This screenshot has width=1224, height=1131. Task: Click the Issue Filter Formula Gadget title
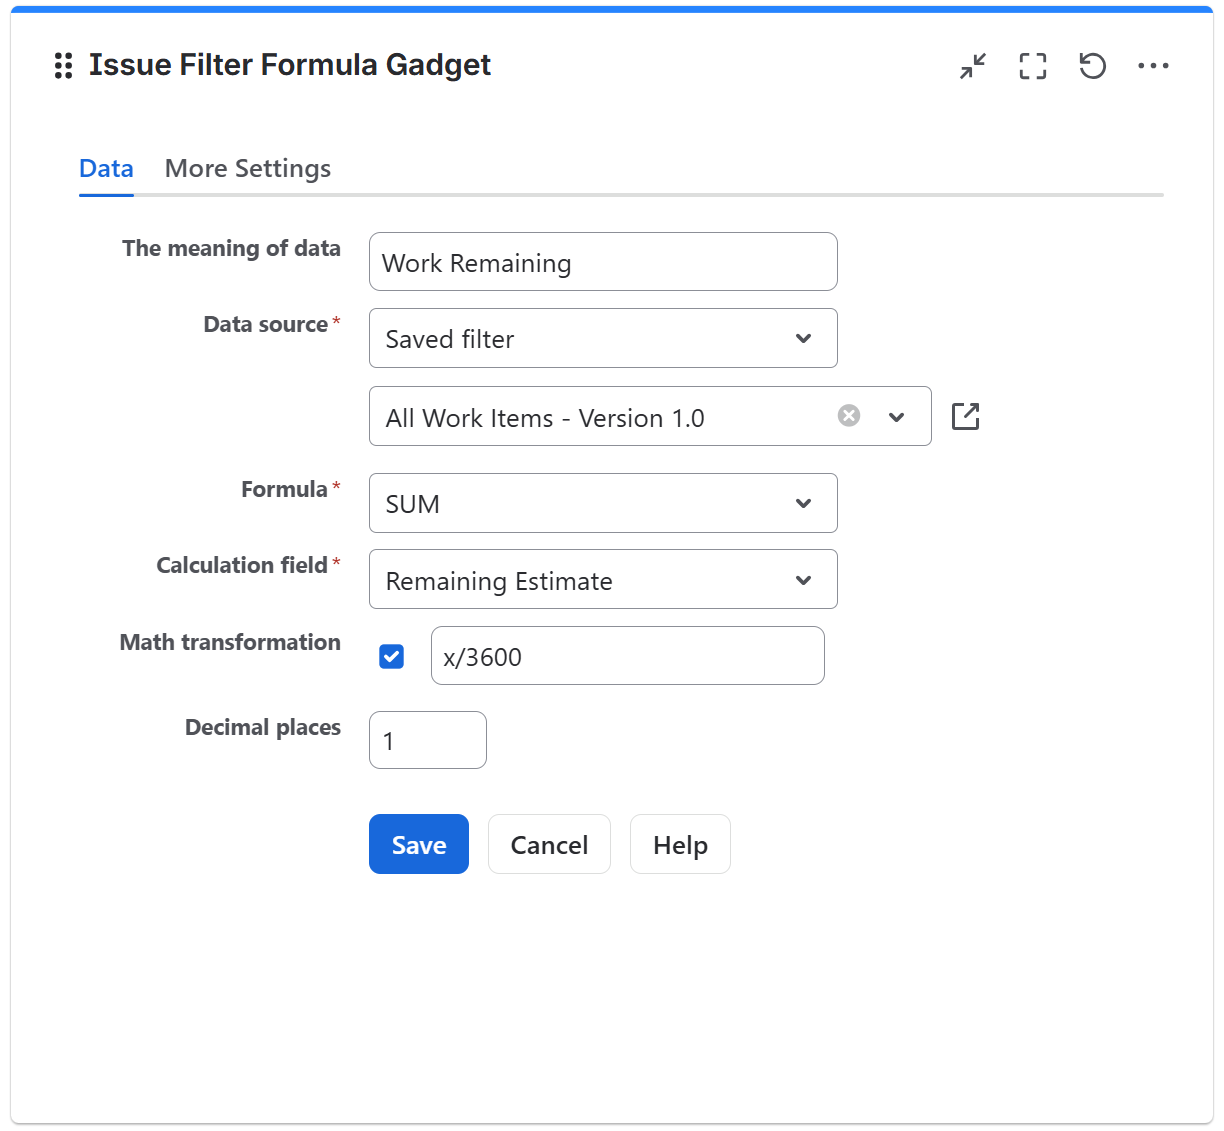[x=290, y=65]
